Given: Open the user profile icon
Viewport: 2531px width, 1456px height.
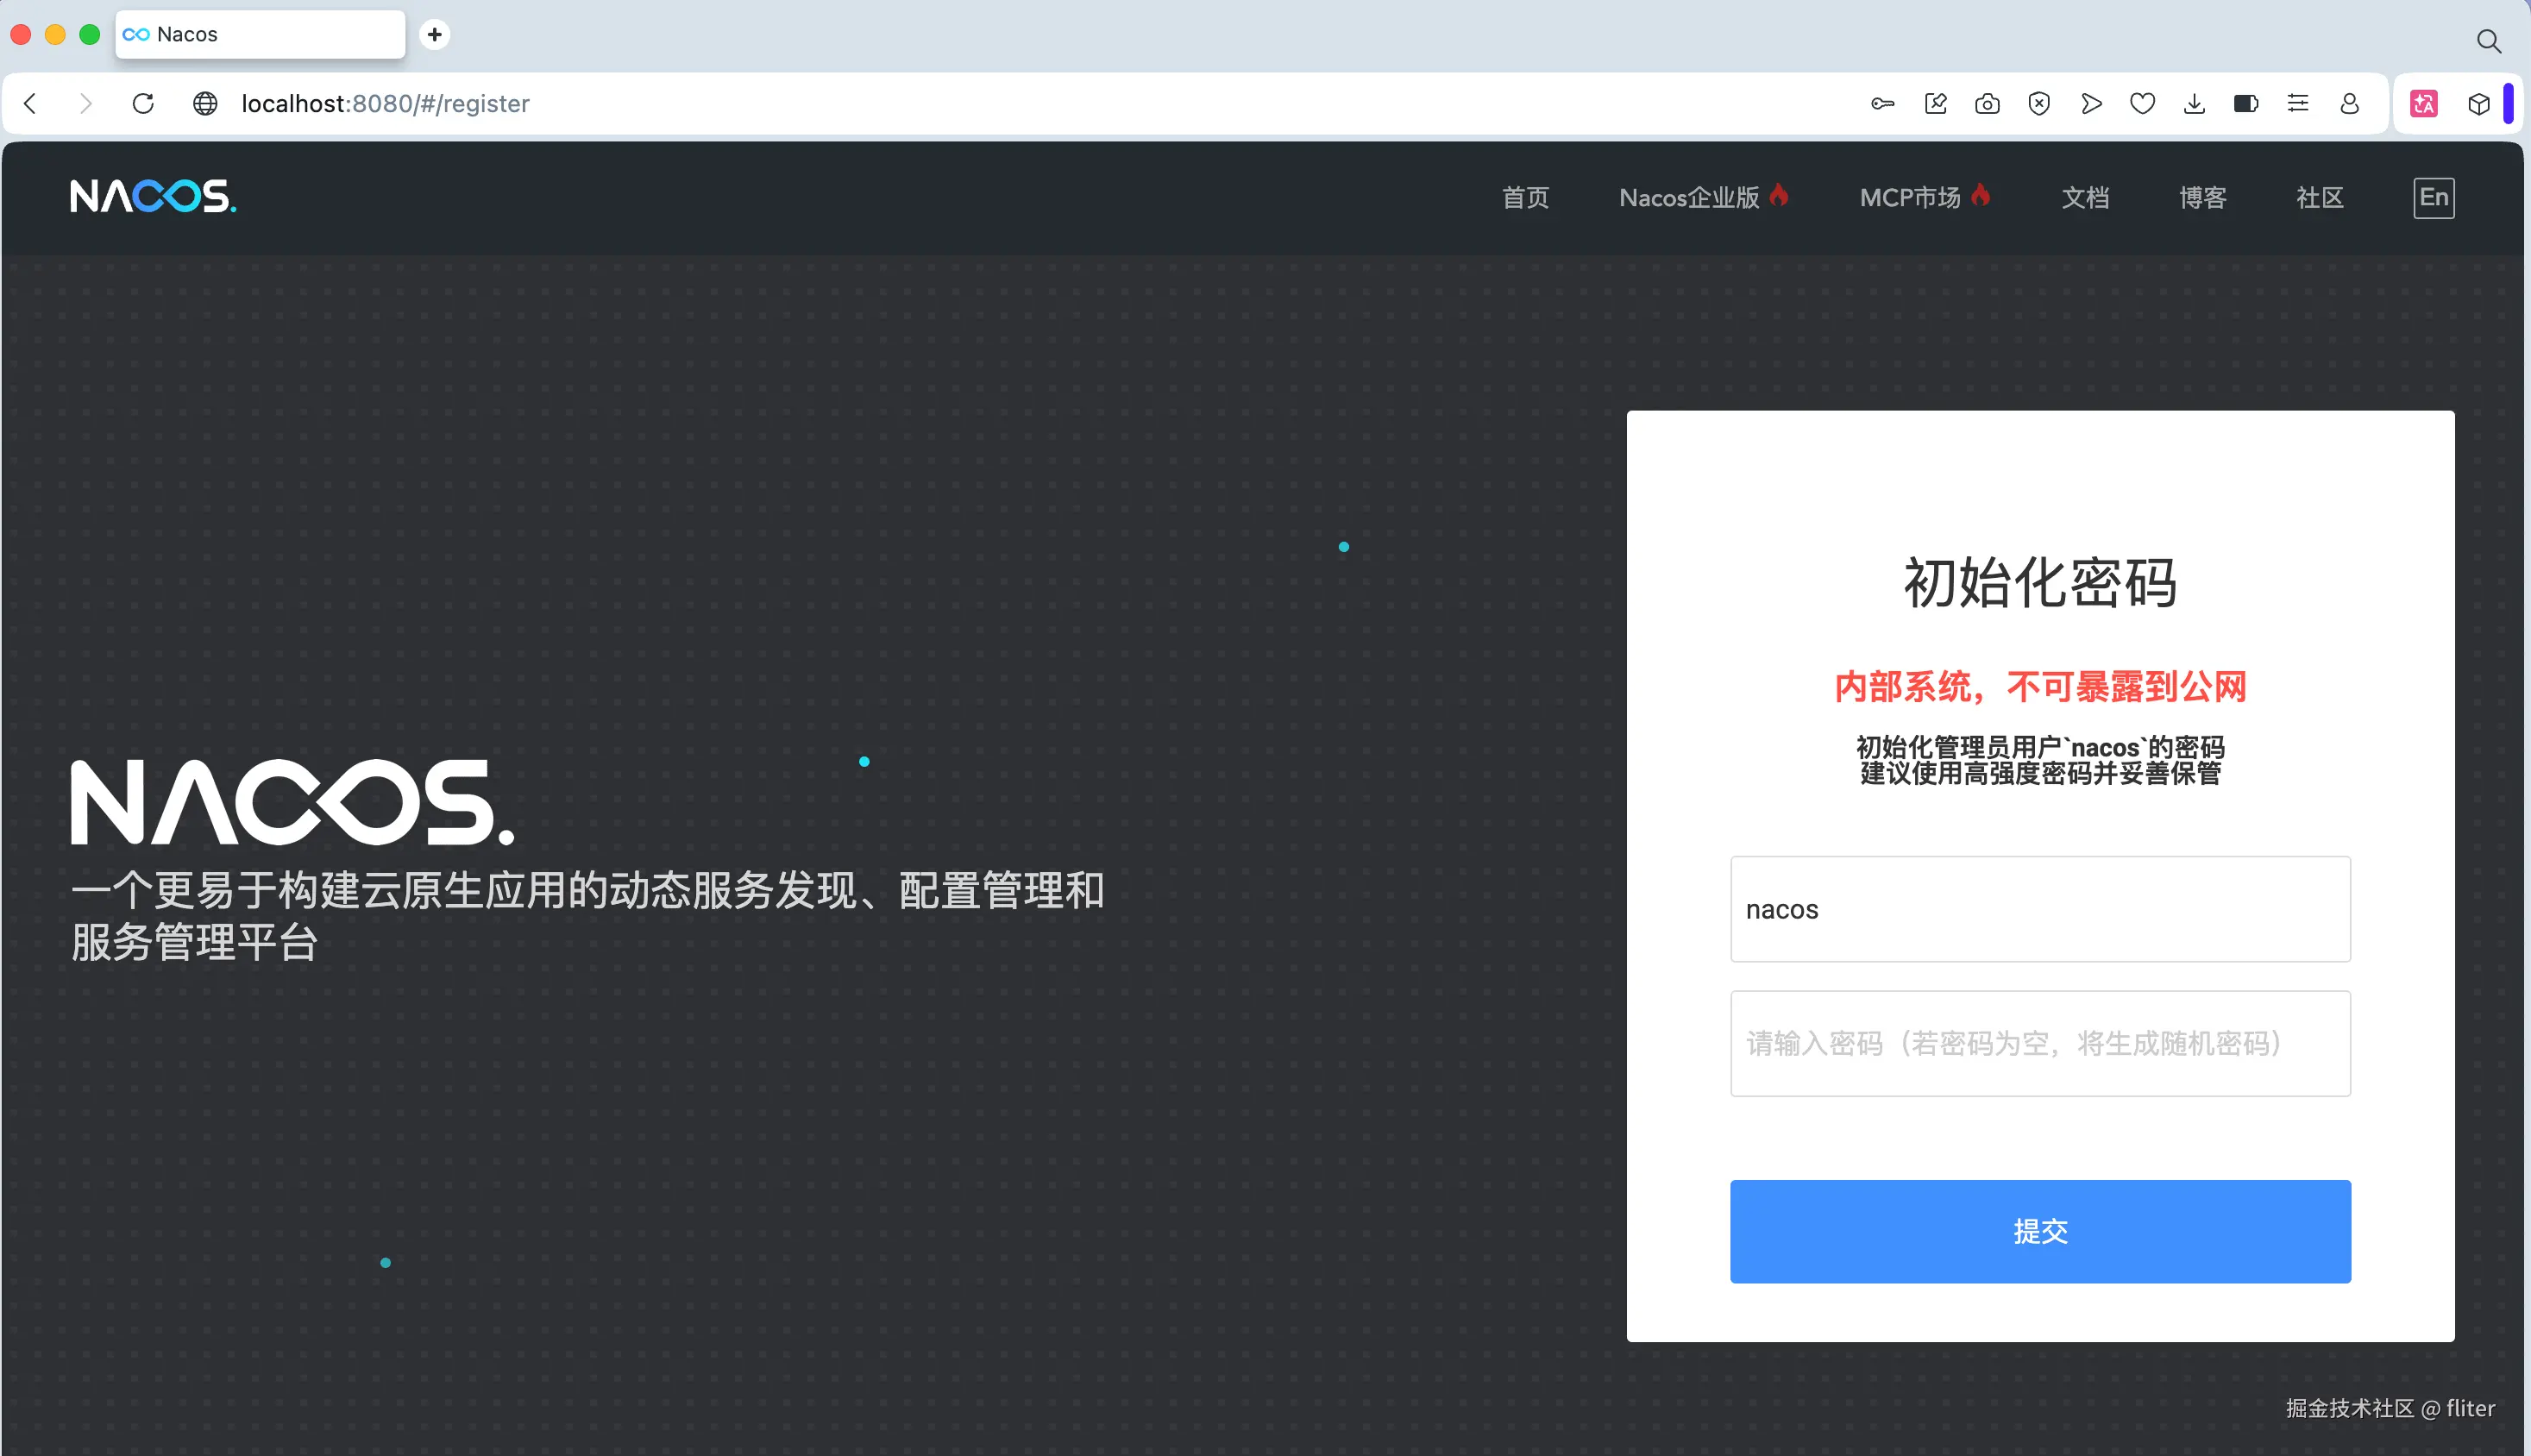Looking at the screenshot, I should [x=2350, y=104].
